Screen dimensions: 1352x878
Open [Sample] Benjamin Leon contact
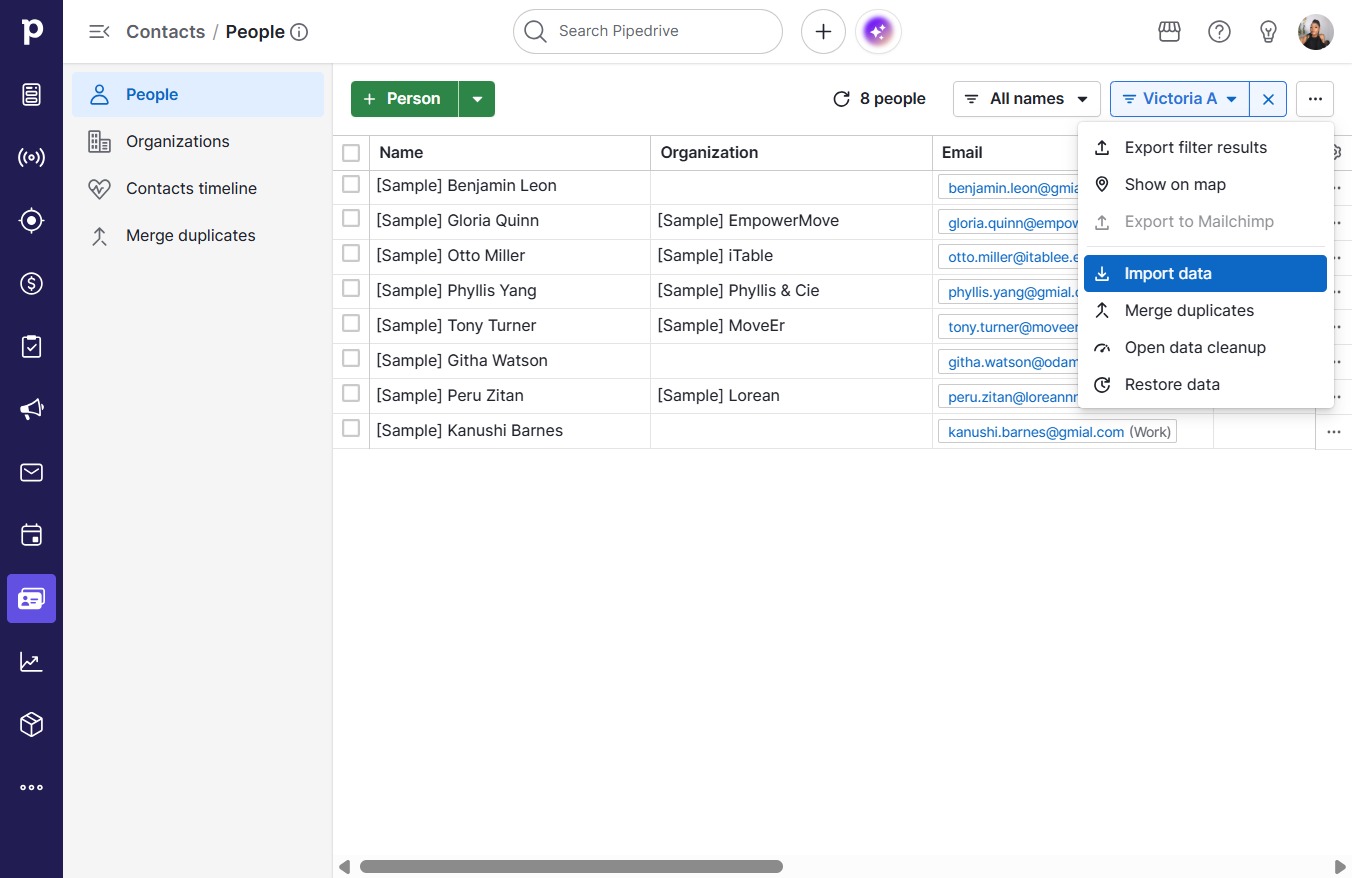click(x=466, y=185)
